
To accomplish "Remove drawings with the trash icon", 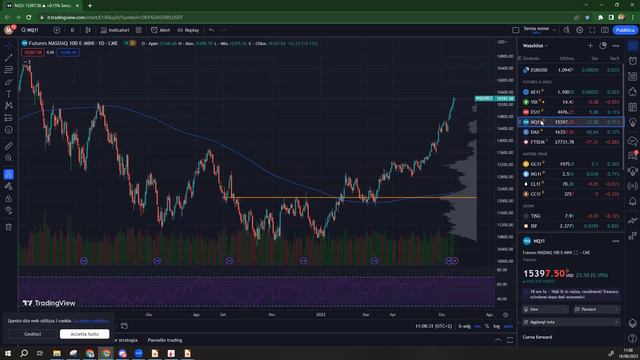I will (x=9, y=227).
